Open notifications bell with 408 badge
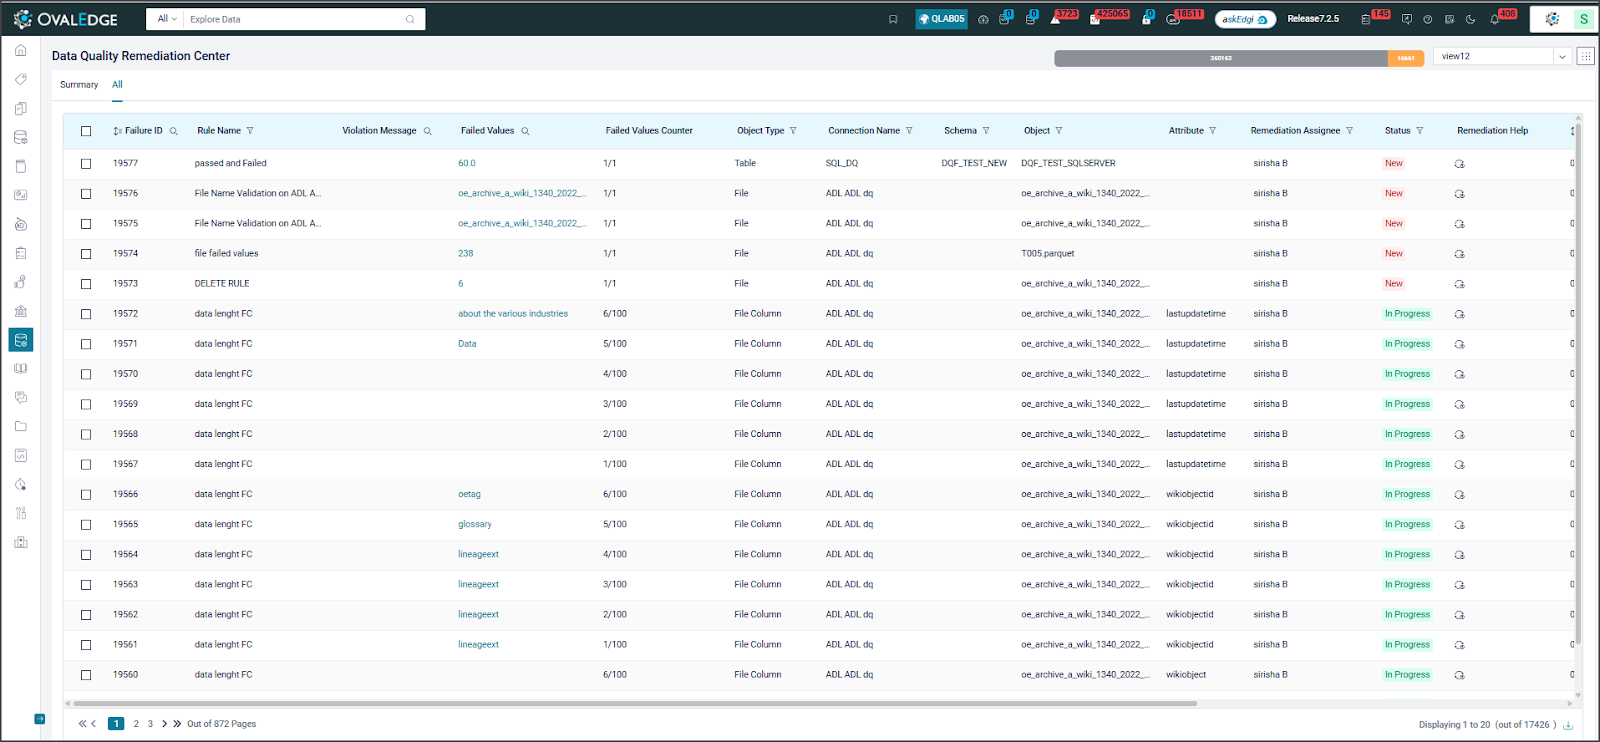The width and height of the screenshot is (1600, 742). (1495, 19)
